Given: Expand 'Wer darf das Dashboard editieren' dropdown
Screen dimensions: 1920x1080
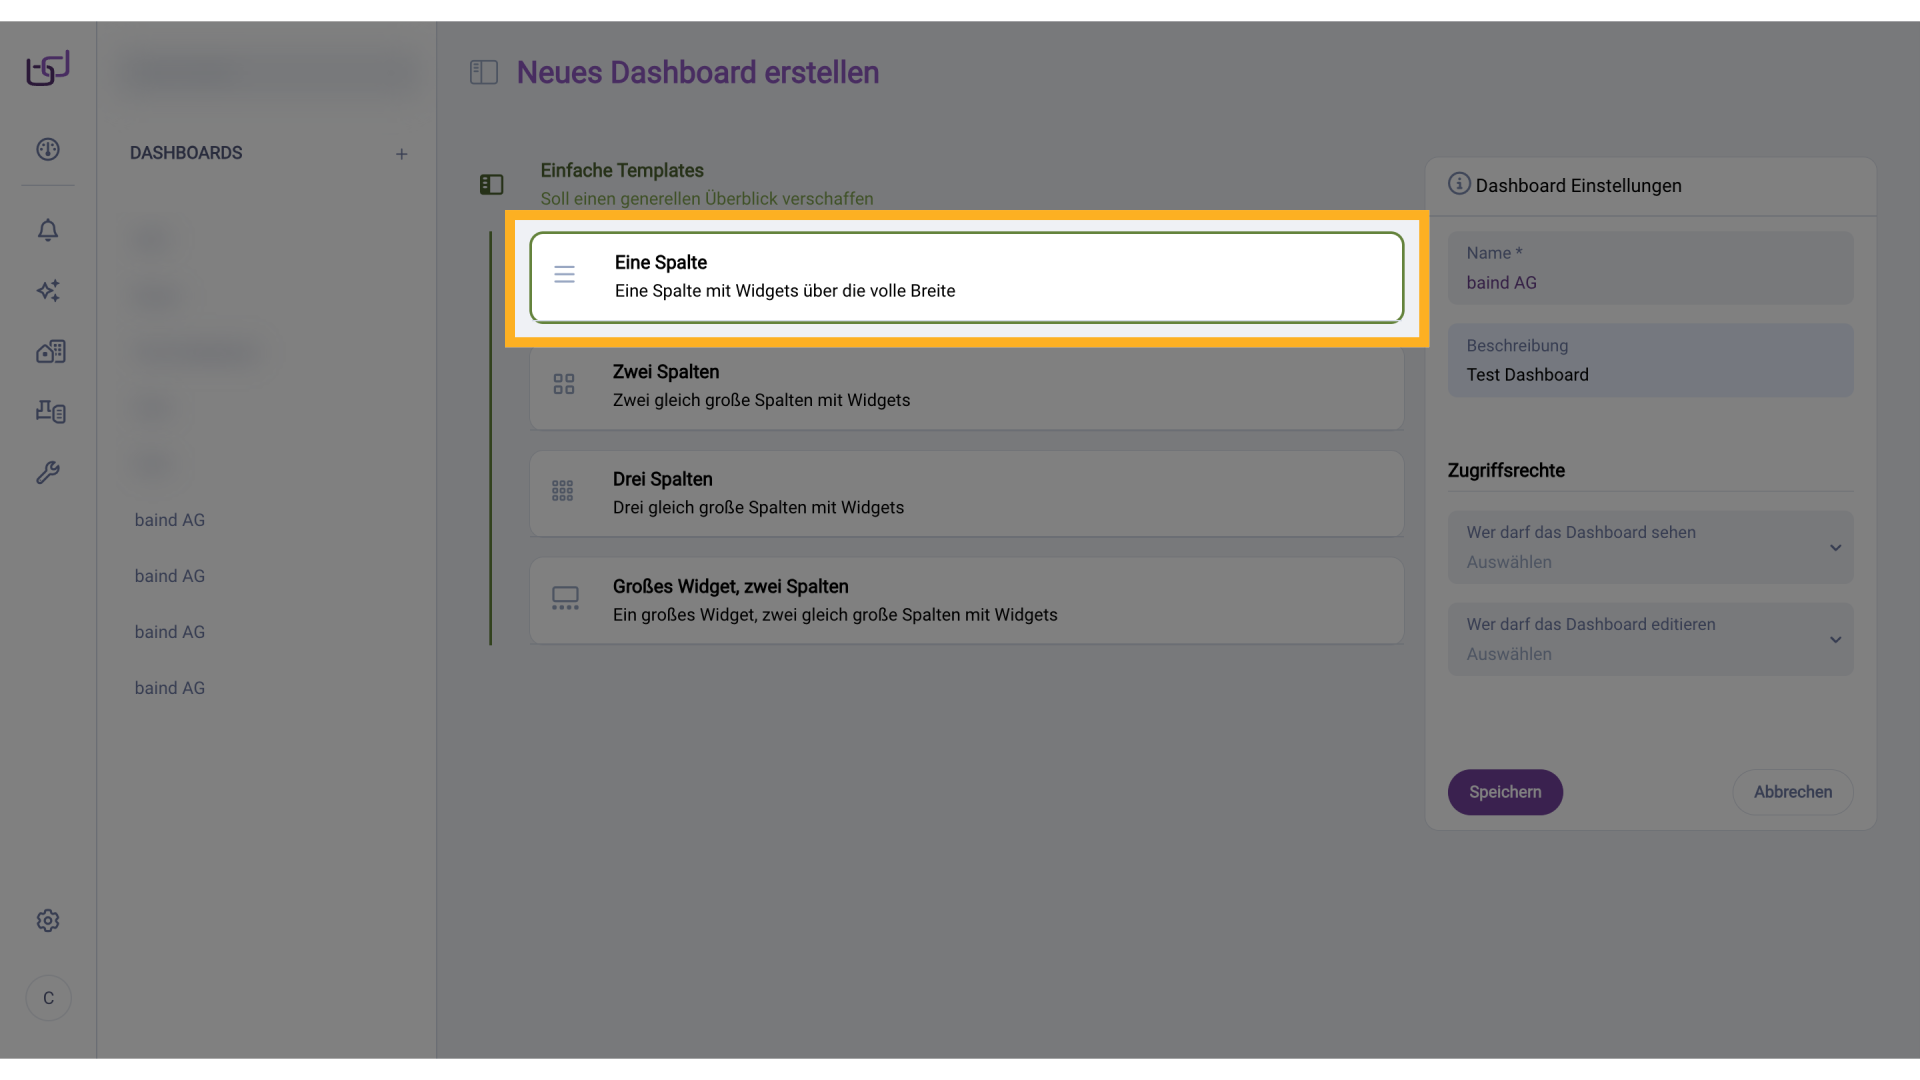Looking at the screenshot, I should click(1650, 639).
